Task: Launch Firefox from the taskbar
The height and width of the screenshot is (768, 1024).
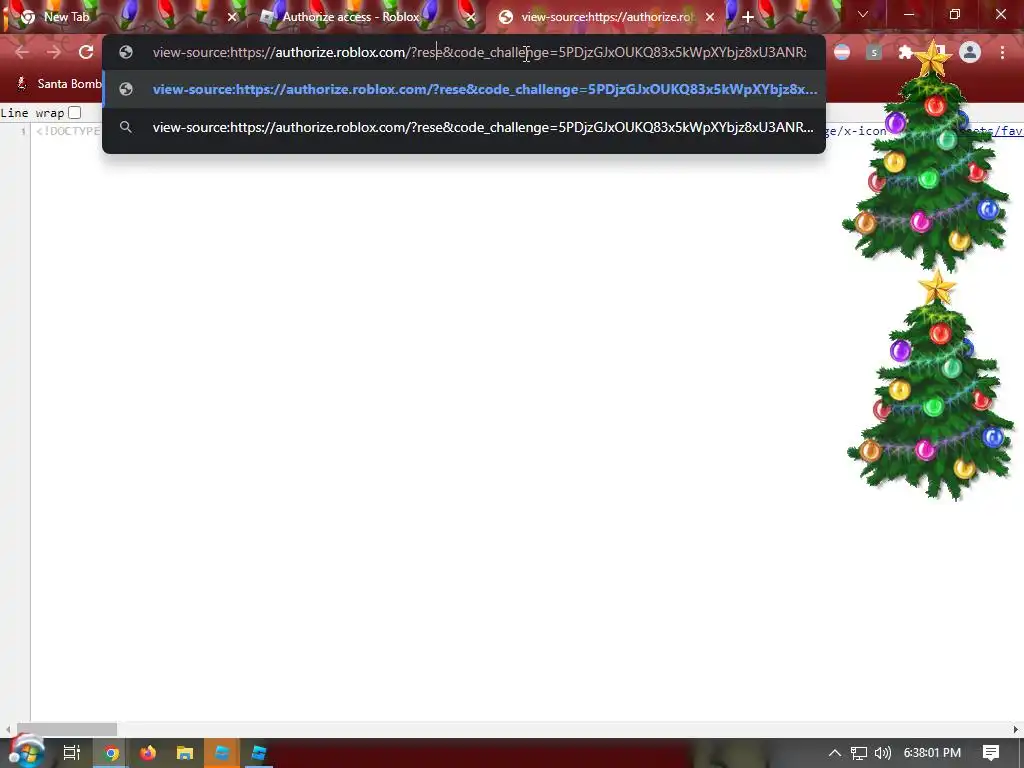Action: coord(148,753)
